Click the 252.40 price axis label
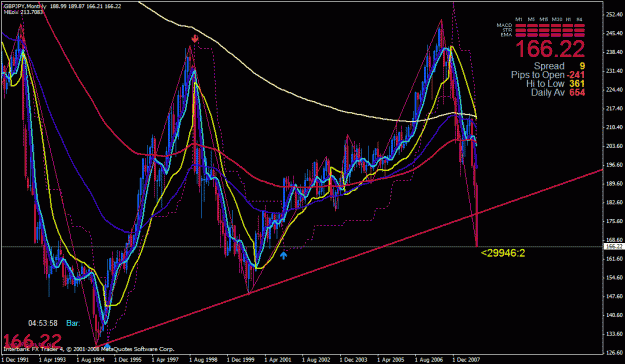The width and height of the screenshot is (625, 364). coord(614,15)
